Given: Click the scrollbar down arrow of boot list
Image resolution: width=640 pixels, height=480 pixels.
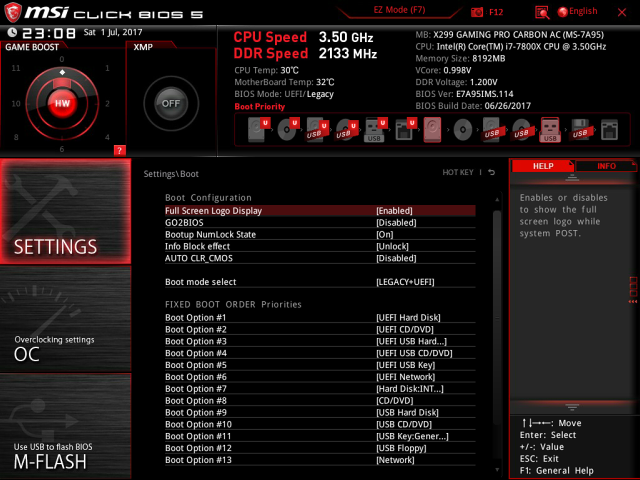Looking at the screenshot, I should (x=497, y=470).
